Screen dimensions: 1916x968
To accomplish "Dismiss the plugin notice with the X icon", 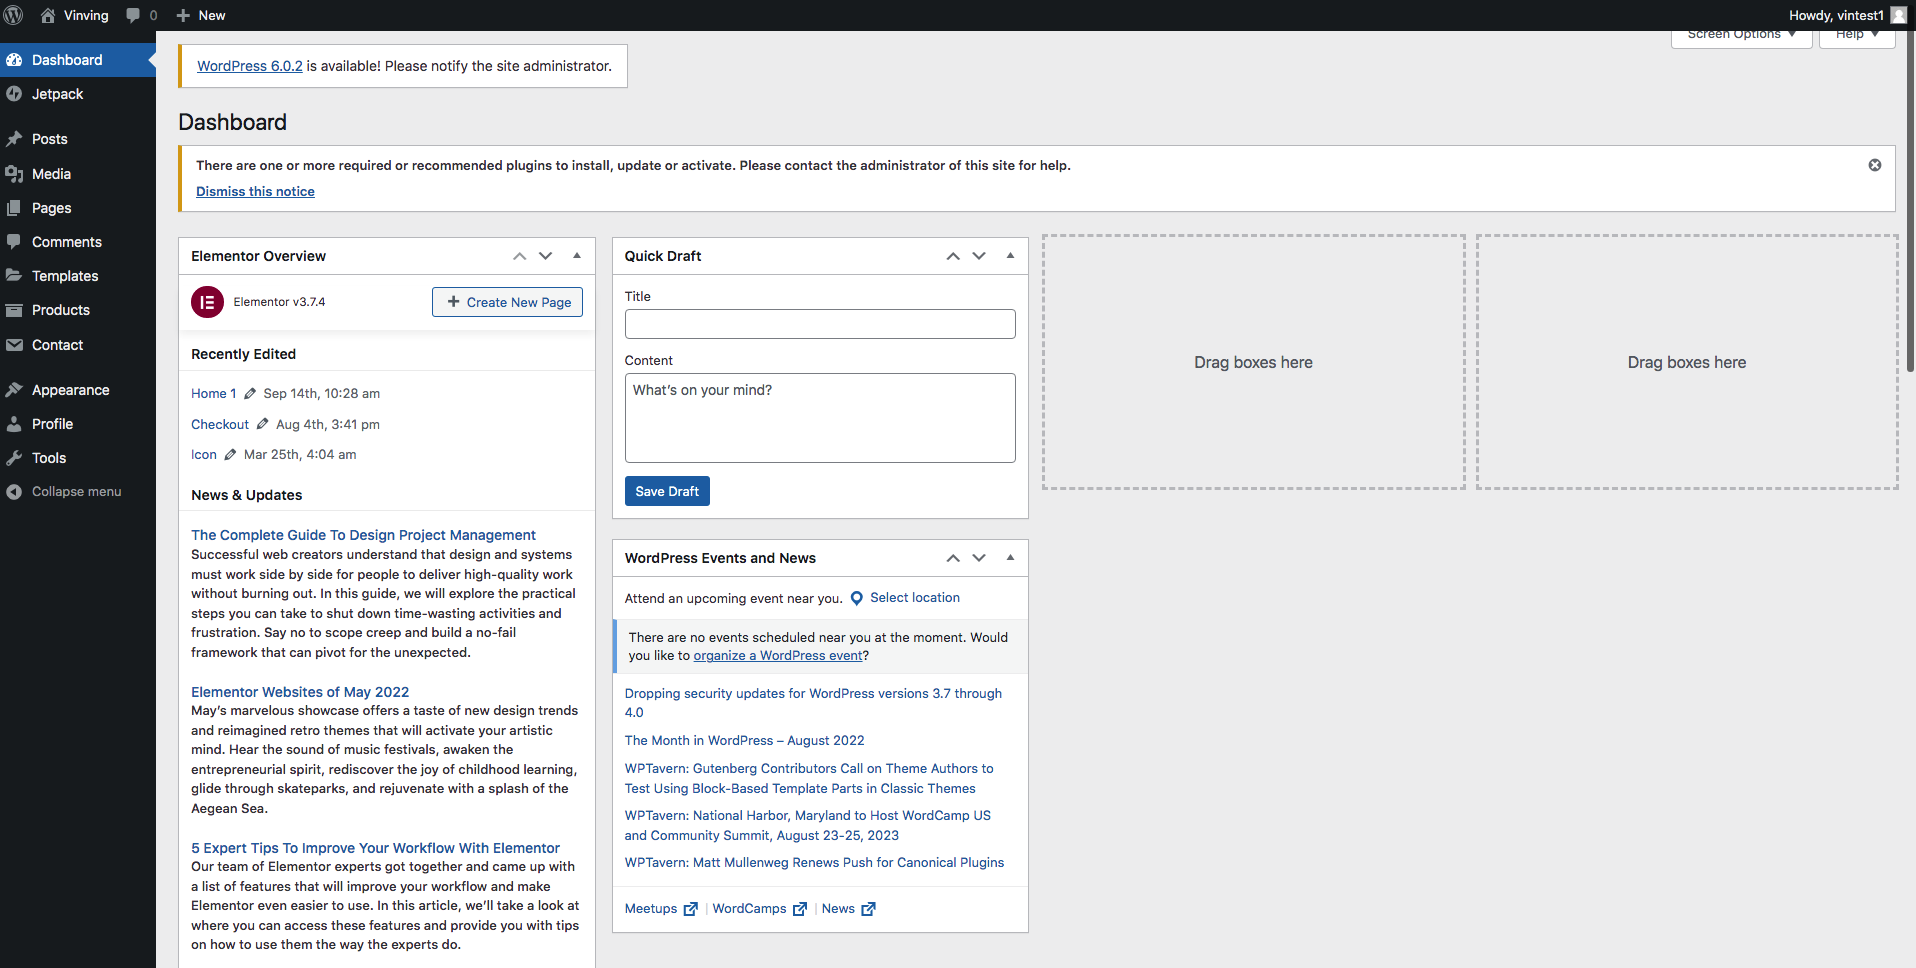I will coord(1875,165).
